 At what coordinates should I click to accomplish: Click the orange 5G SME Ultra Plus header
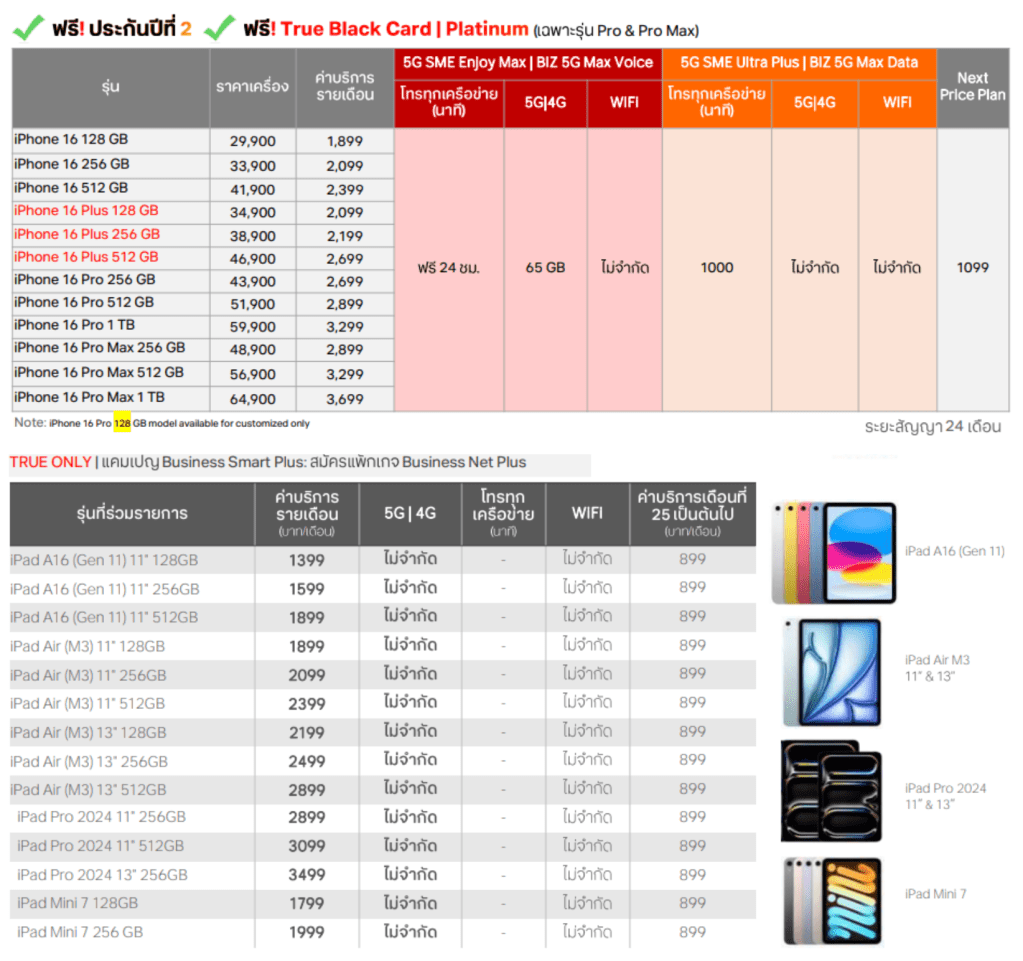click(798, 62)
